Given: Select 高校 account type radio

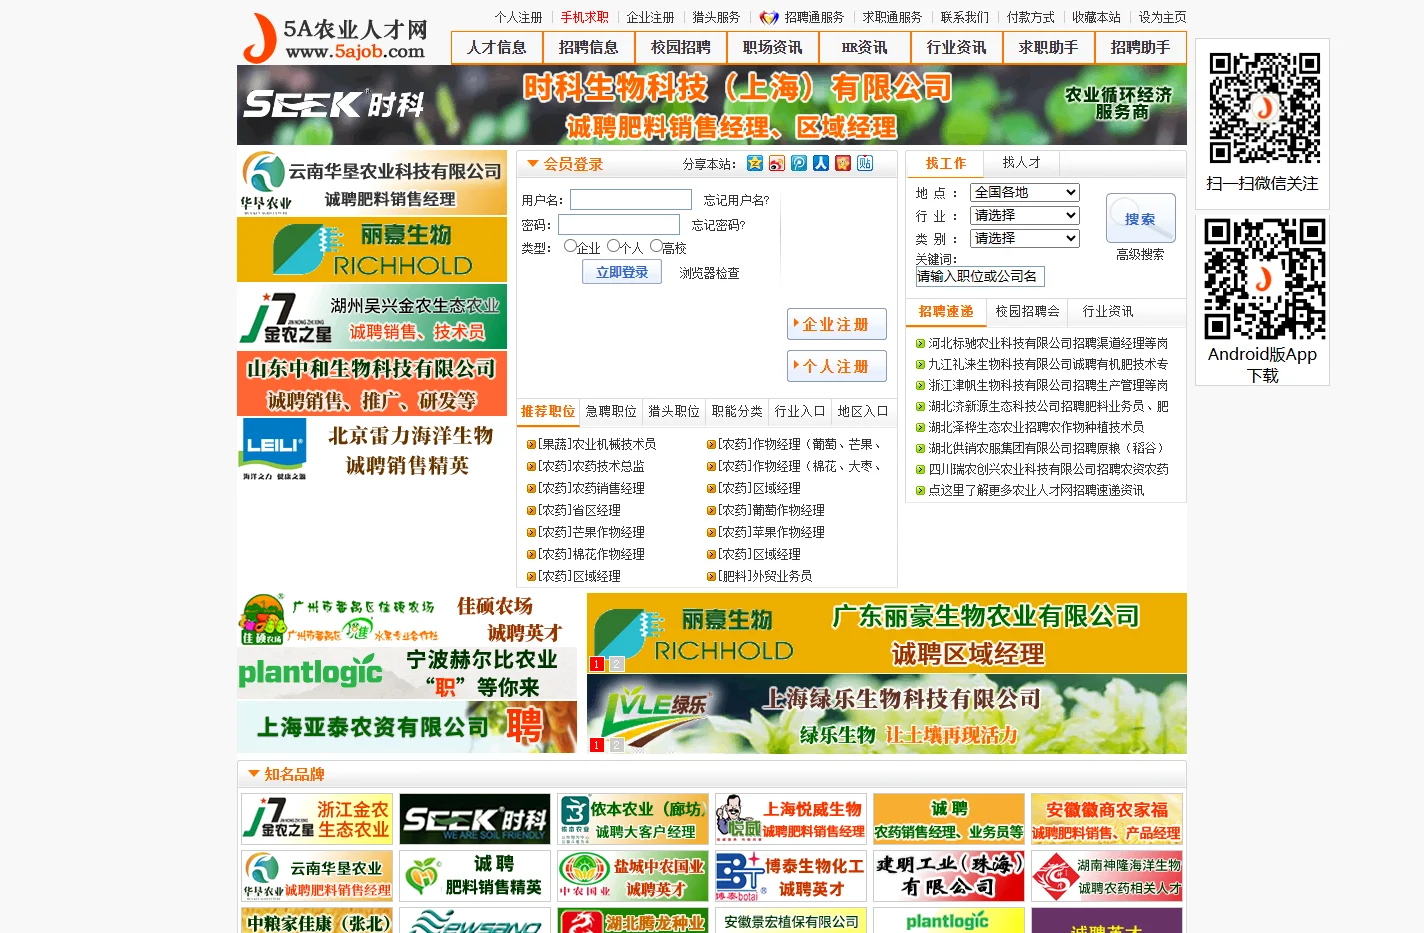Looking at the screenshot, I should click(656, 246).
